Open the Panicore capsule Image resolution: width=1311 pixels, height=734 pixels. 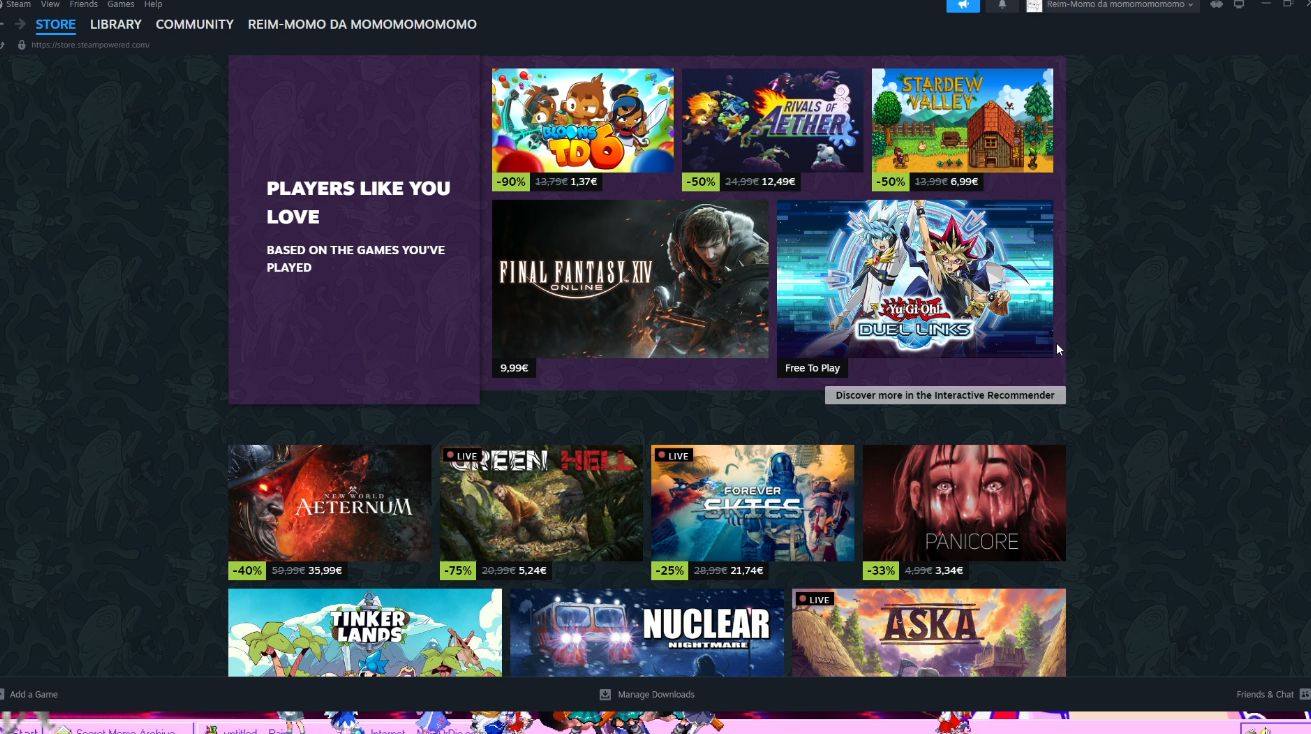(964, 503)
